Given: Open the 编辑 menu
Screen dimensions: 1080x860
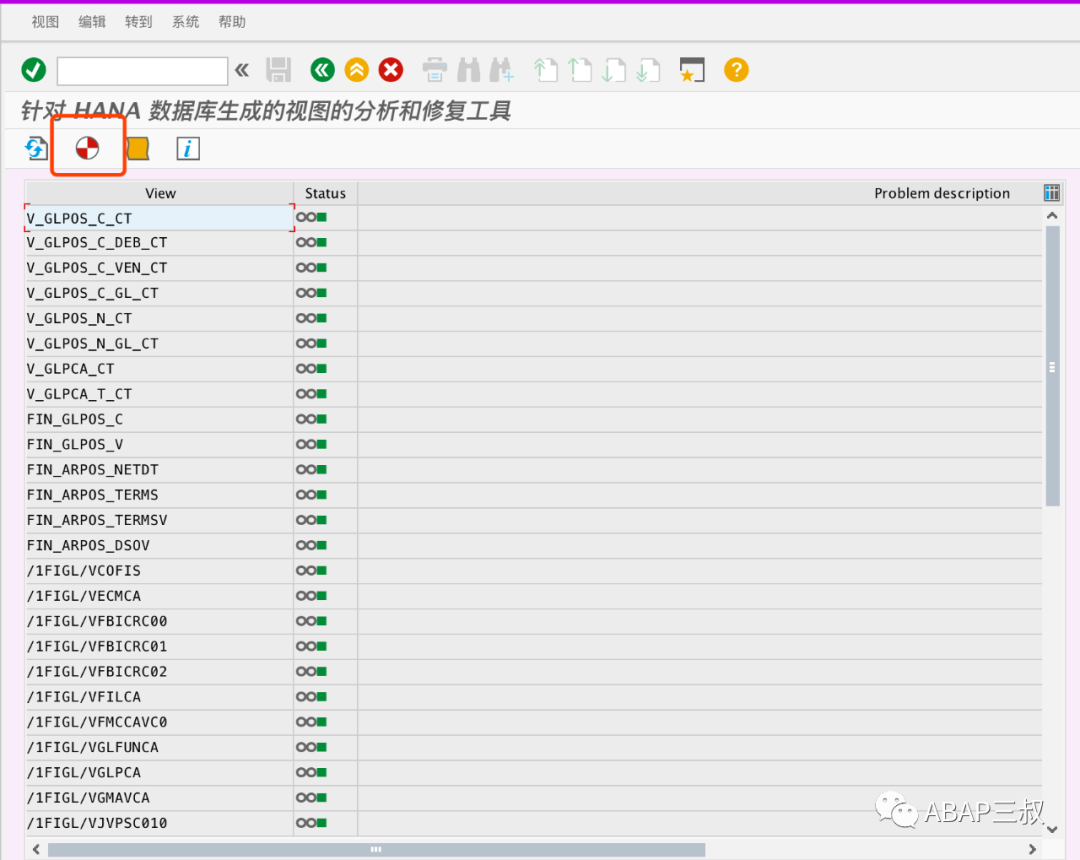Looking at the screenshot, I should click(92, 22).
